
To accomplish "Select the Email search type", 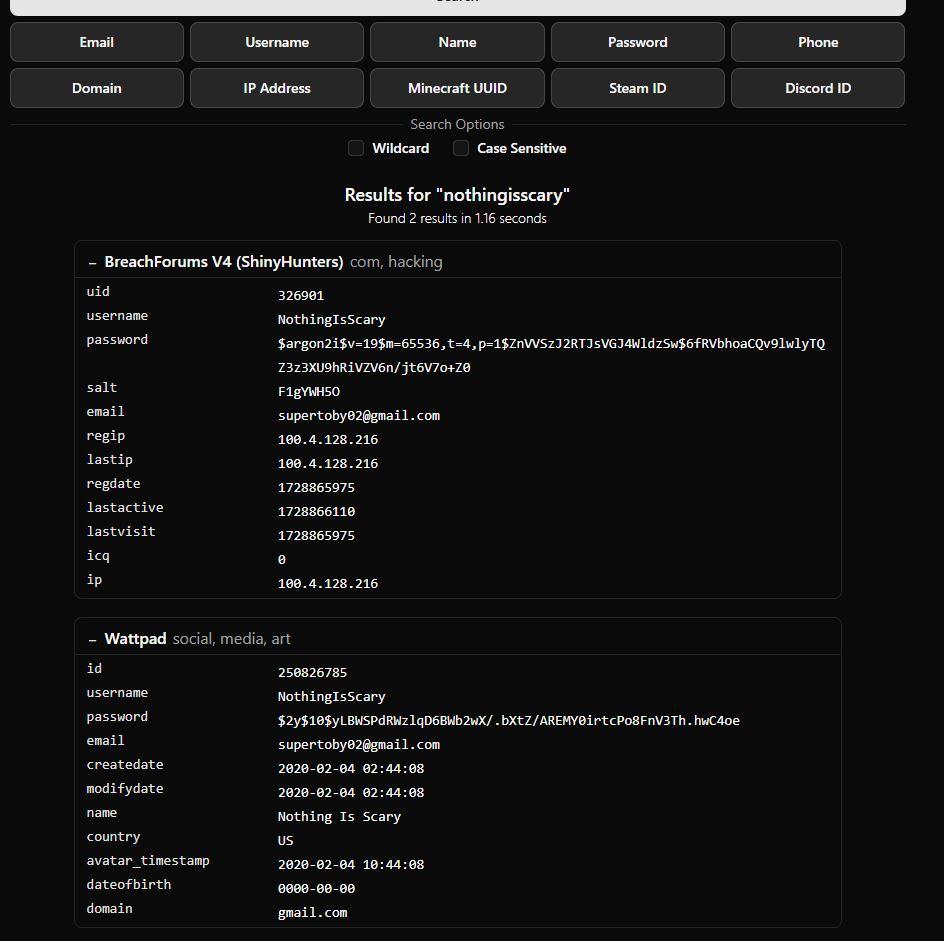I will pos(97,42).
